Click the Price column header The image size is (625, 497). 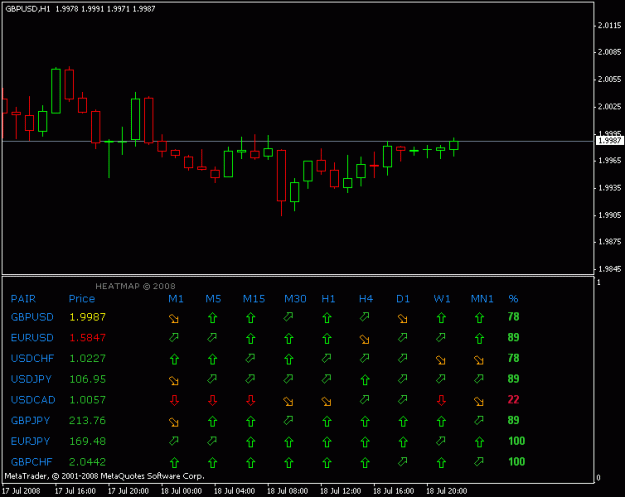tap(82, 299)
